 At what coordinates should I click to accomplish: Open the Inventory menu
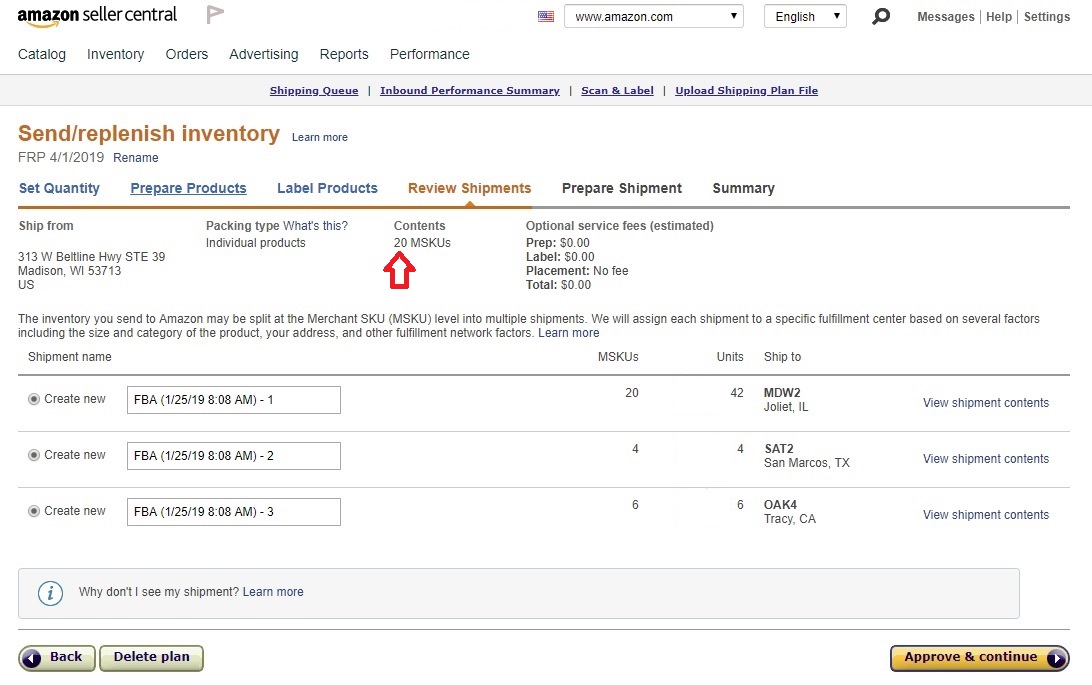coord(116,54)
